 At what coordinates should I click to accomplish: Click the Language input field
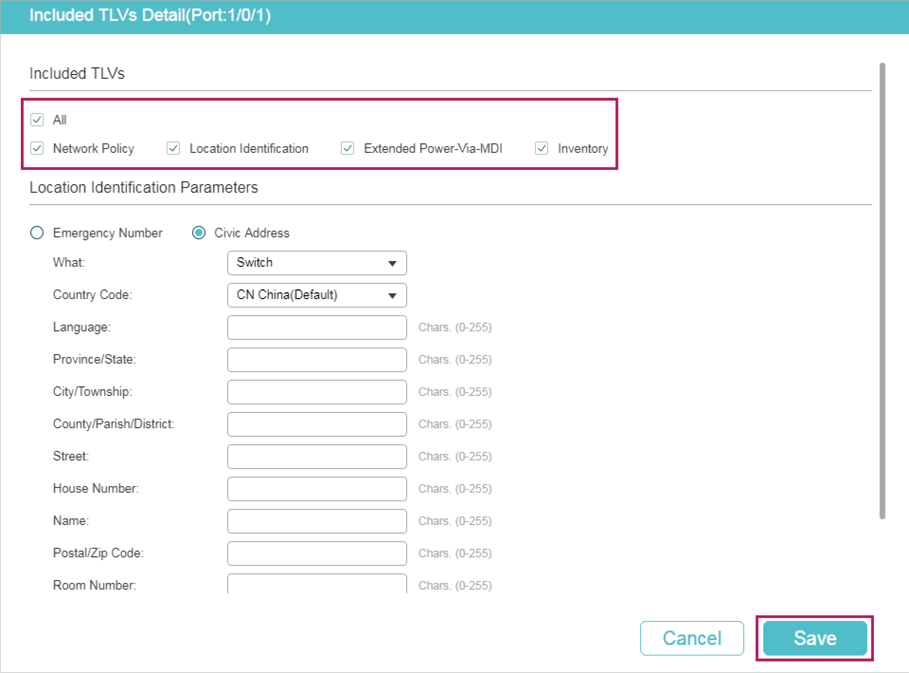pos(317,328)
